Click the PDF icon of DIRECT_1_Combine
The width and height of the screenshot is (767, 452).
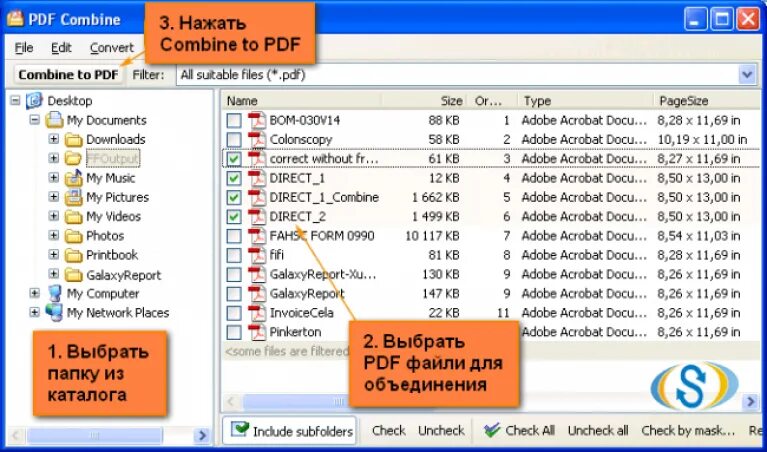pos(256,197)
